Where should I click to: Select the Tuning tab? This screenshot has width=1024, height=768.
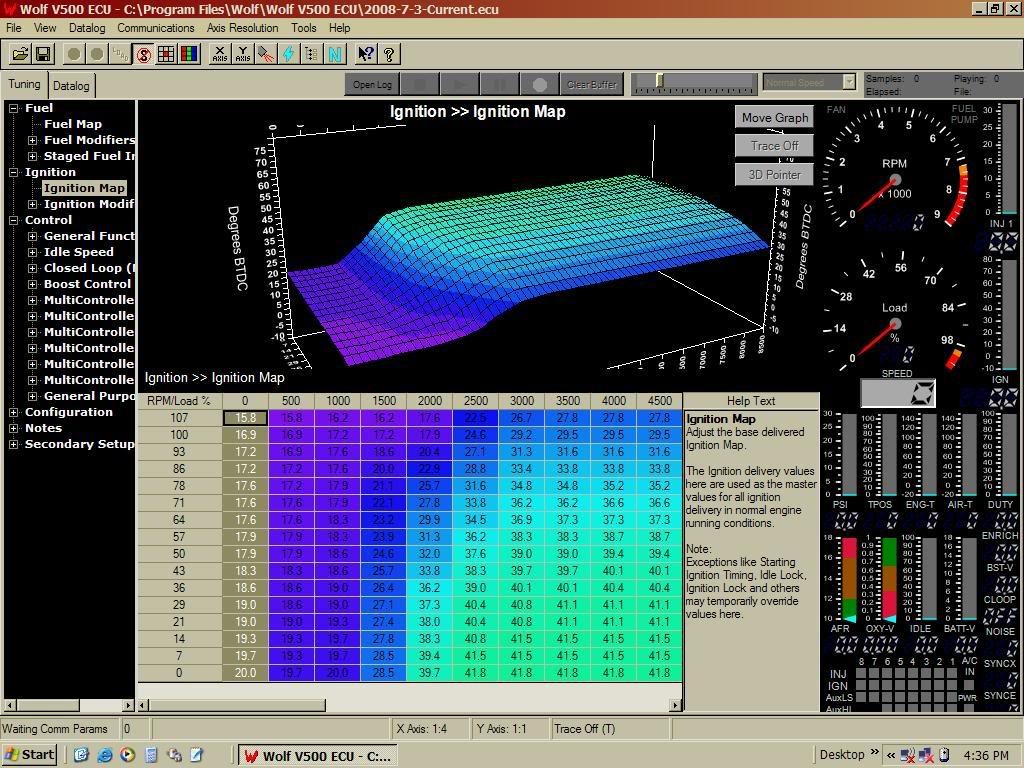coord(25,84)
